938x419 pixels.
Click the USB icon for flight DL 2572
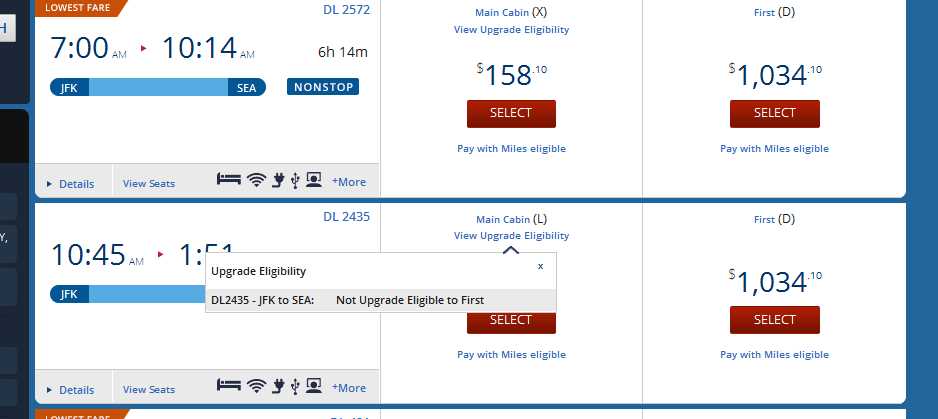[296, 181]
